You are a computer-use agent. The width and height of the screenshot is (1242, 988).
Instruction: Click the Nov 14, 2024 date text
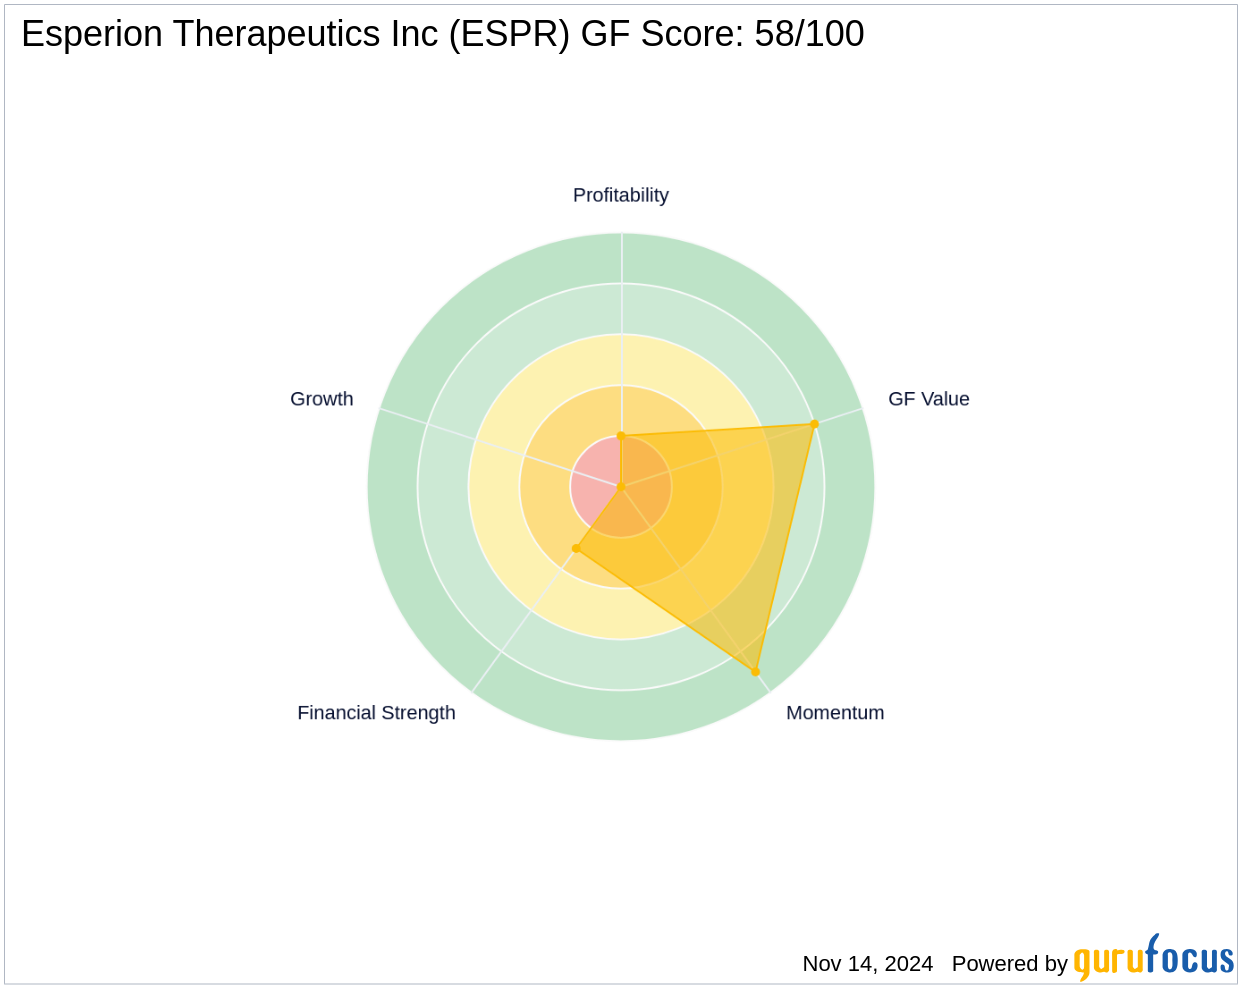[x=867, y=964]
